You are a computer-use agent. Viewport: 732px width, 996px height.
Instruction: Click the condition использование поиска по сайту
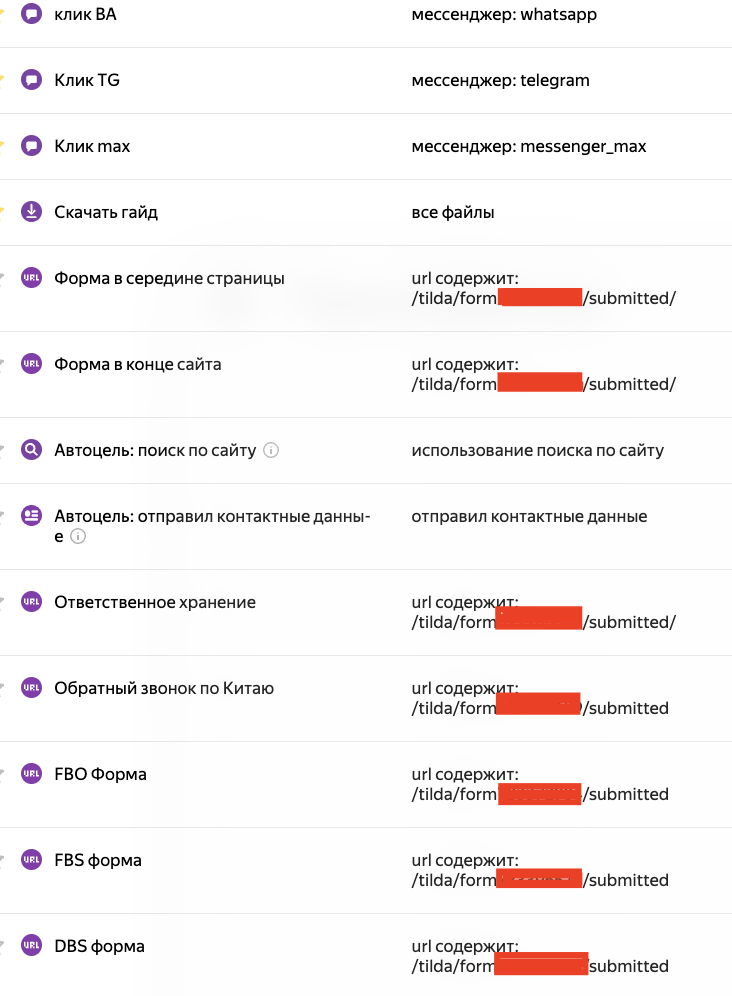pyautogui.click(x=538, y=450)
